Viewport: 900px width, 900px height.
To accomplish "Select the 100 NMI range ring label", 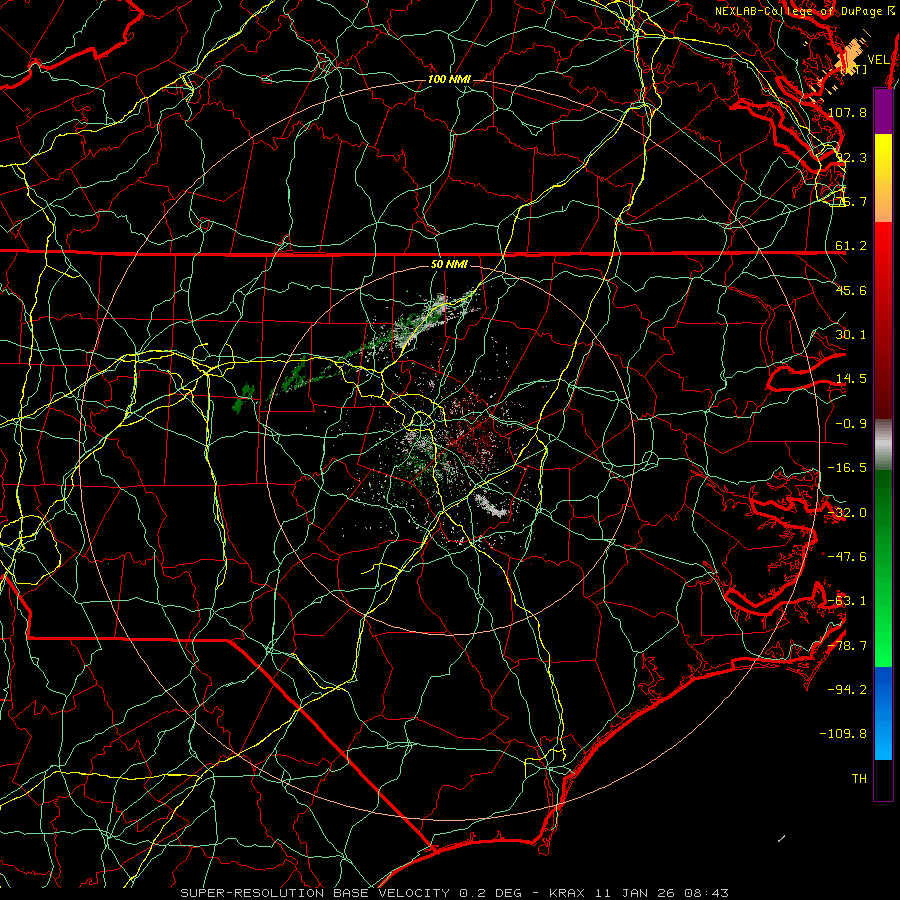I will 449,79.
